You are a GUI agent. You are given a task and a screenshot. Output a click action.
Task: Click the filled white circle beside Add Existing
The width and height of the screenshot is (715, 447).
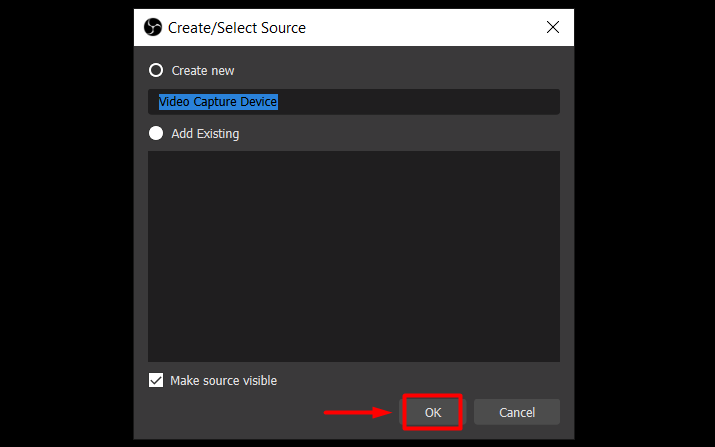tap(156, 133)
